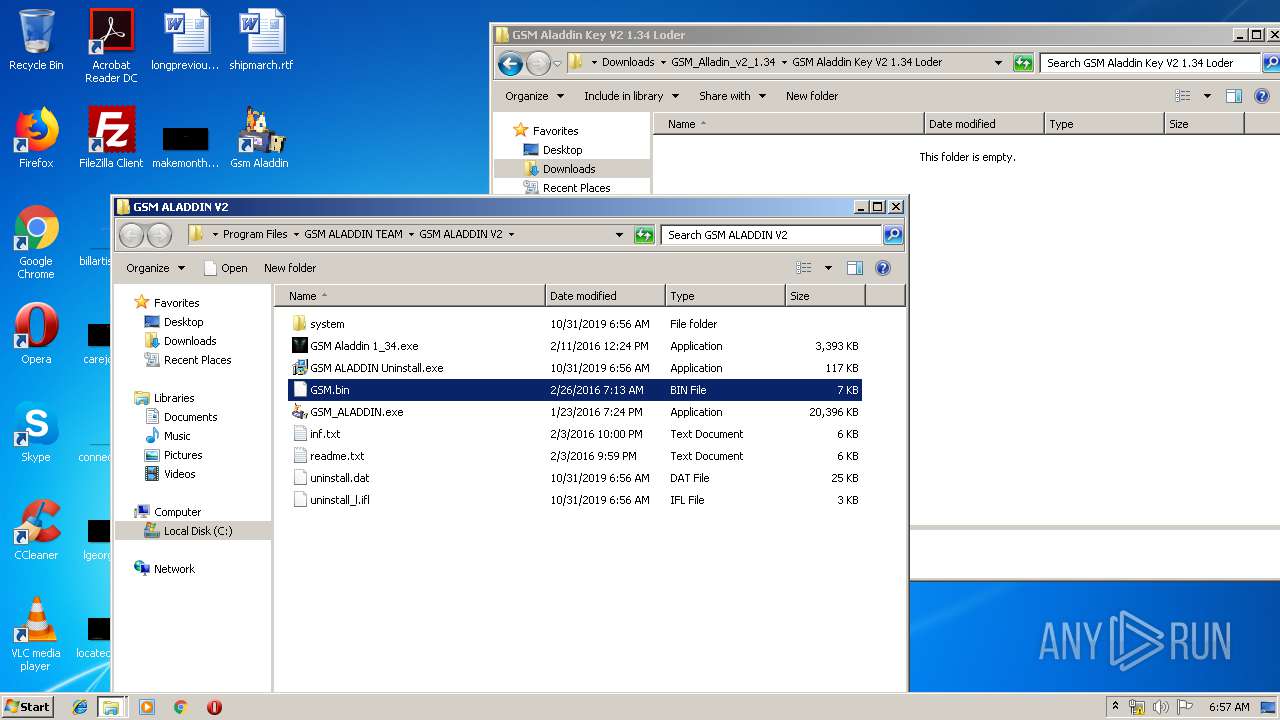Go back in the Loder window
This screenshot has height=720, width=1280.
coord(510,63)
